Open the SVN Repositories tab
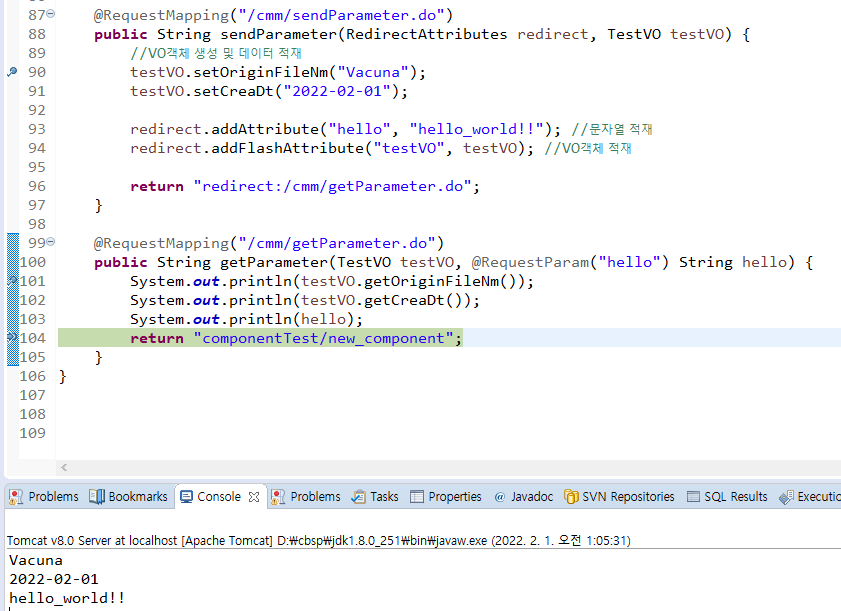The image size is (841, 611). [x=619, y=497]
